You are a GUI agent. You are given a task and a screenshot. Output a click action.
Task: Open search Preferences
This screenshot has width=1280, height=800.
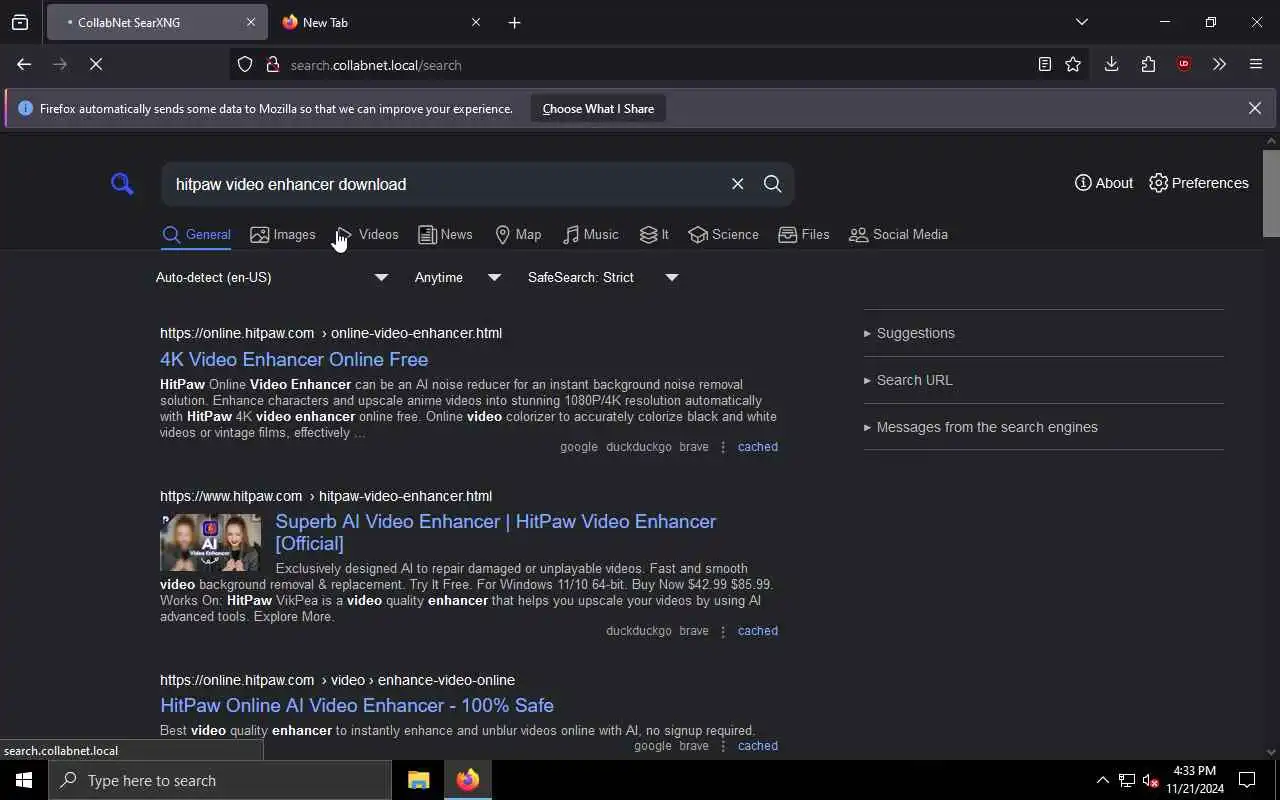click(1198, 183)
